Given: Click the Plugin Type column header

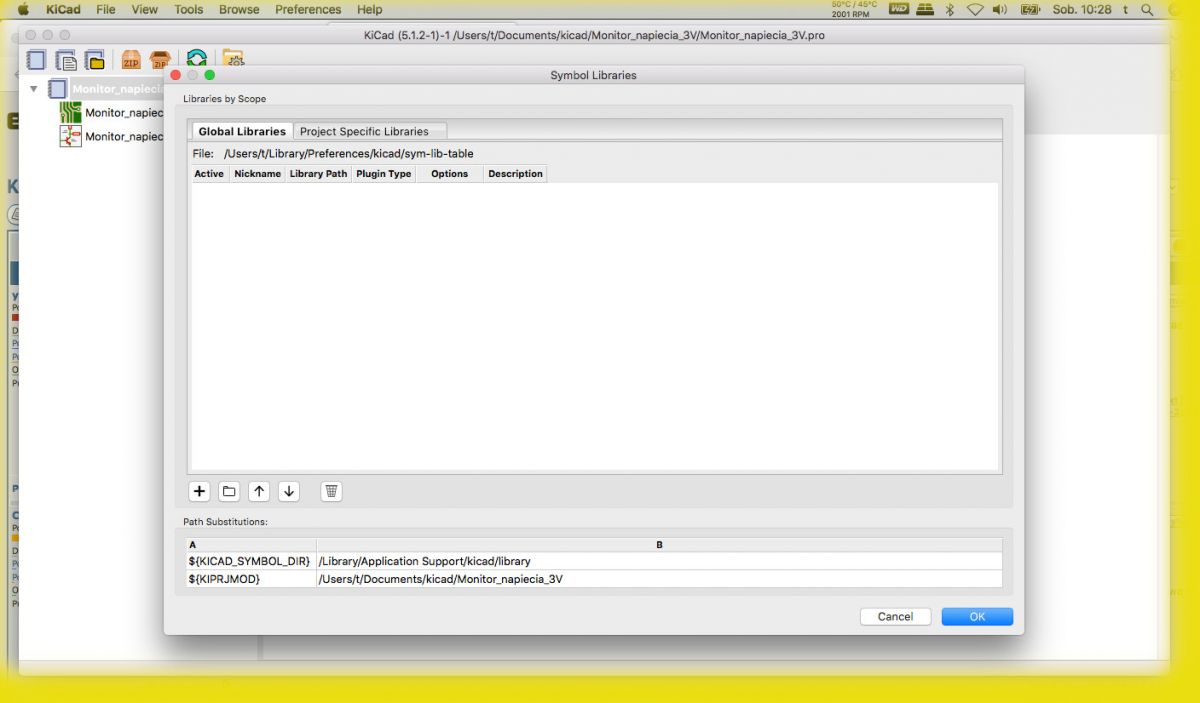Looking at the screenshot, I should pyautogui.click(x=383, y=174).
